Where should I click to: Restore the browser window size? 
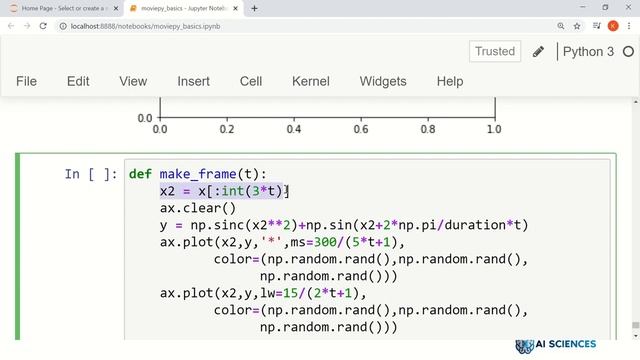[605, 7]
